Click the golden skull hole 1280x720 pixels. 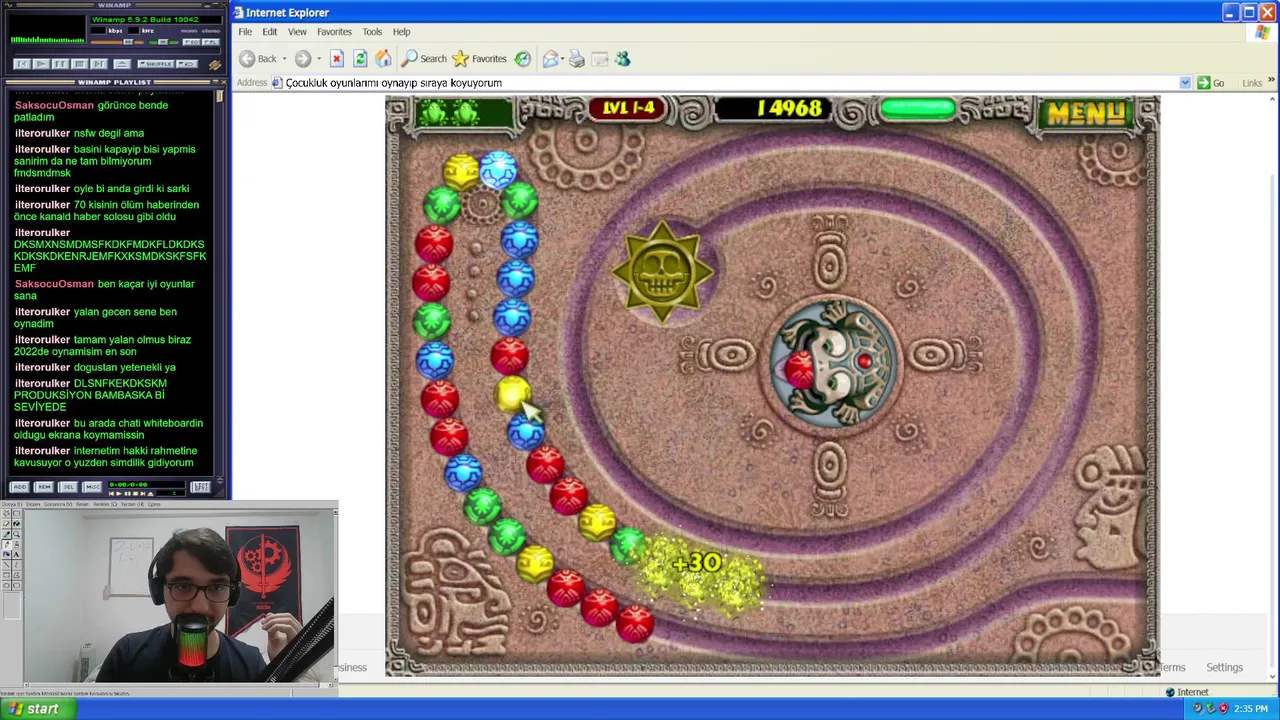point(663,272)
